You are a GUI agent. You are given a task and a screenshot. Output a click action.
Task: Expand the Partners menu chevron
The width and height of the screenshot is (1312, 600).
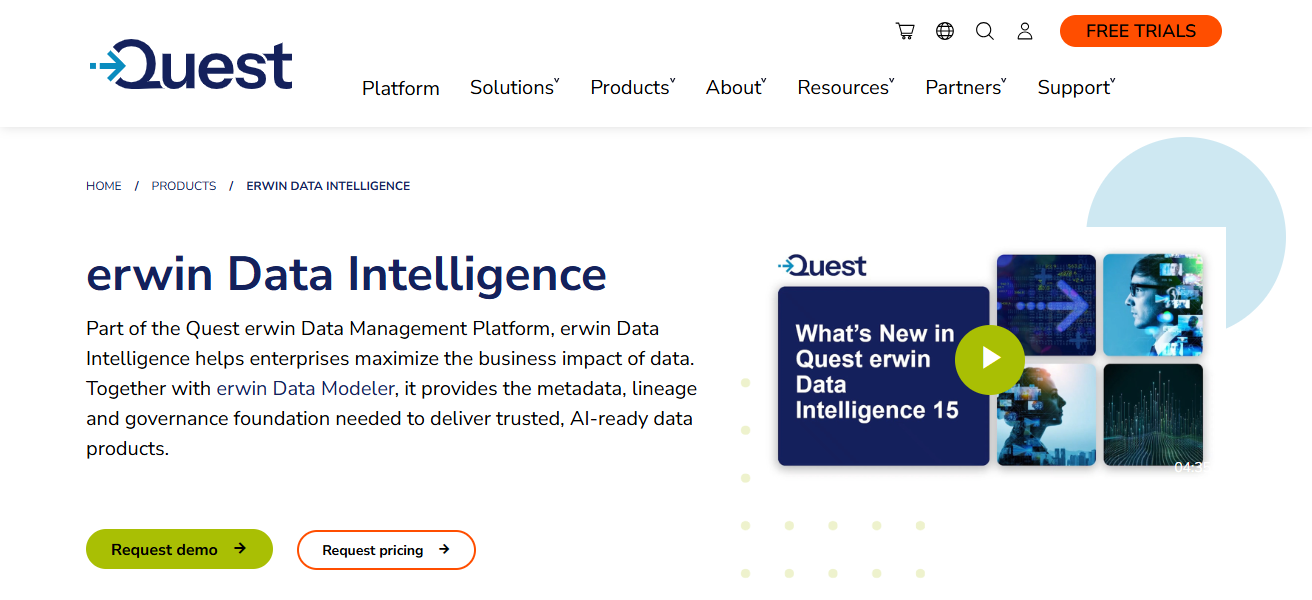tap(1004, 83)
